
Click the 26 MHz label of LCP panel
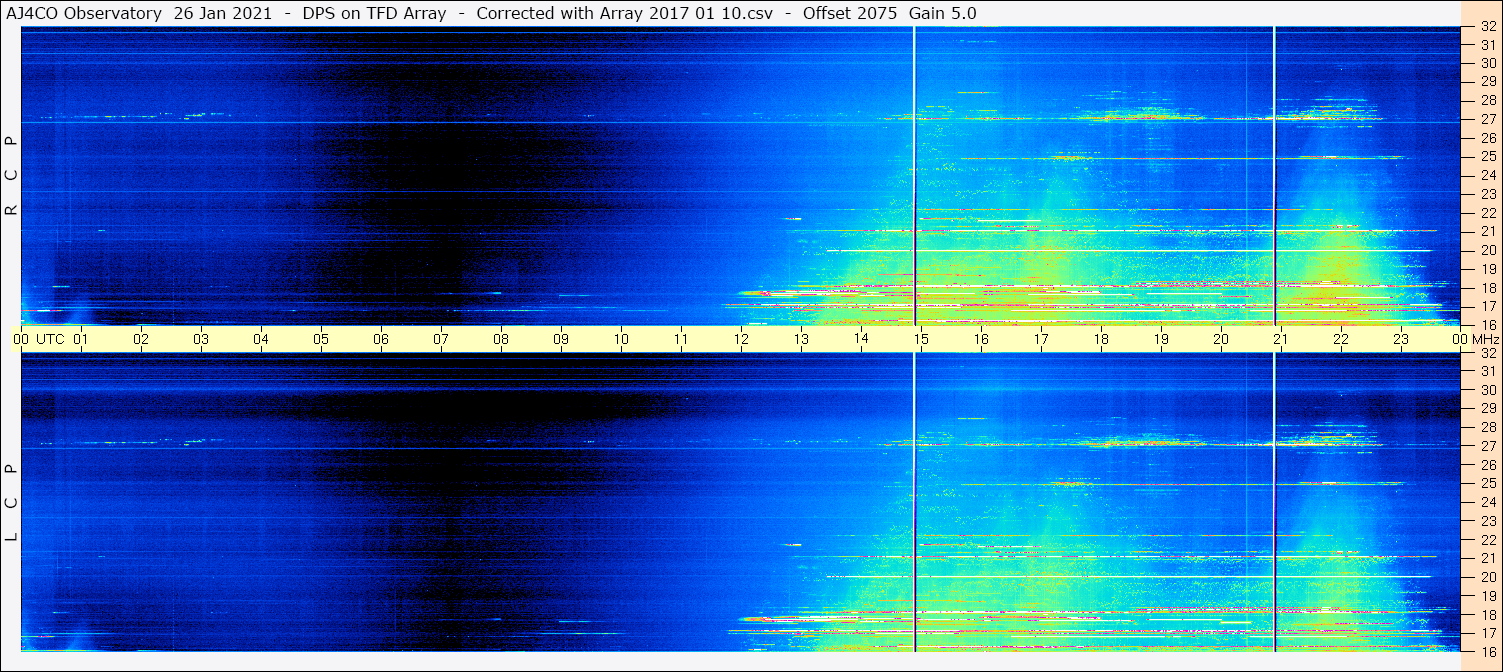pyautogui.click(x=1487, y=464)
